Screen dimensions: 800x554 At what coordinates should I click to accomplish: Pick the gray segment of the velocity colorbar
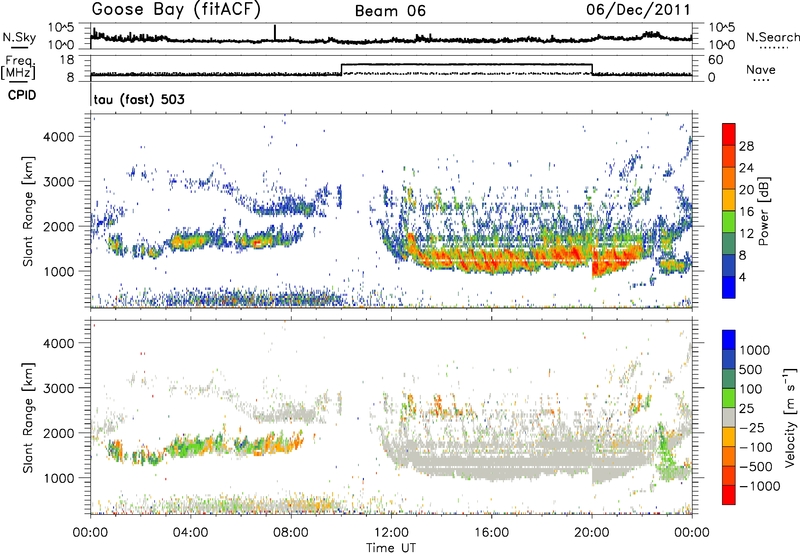(729, 417)
